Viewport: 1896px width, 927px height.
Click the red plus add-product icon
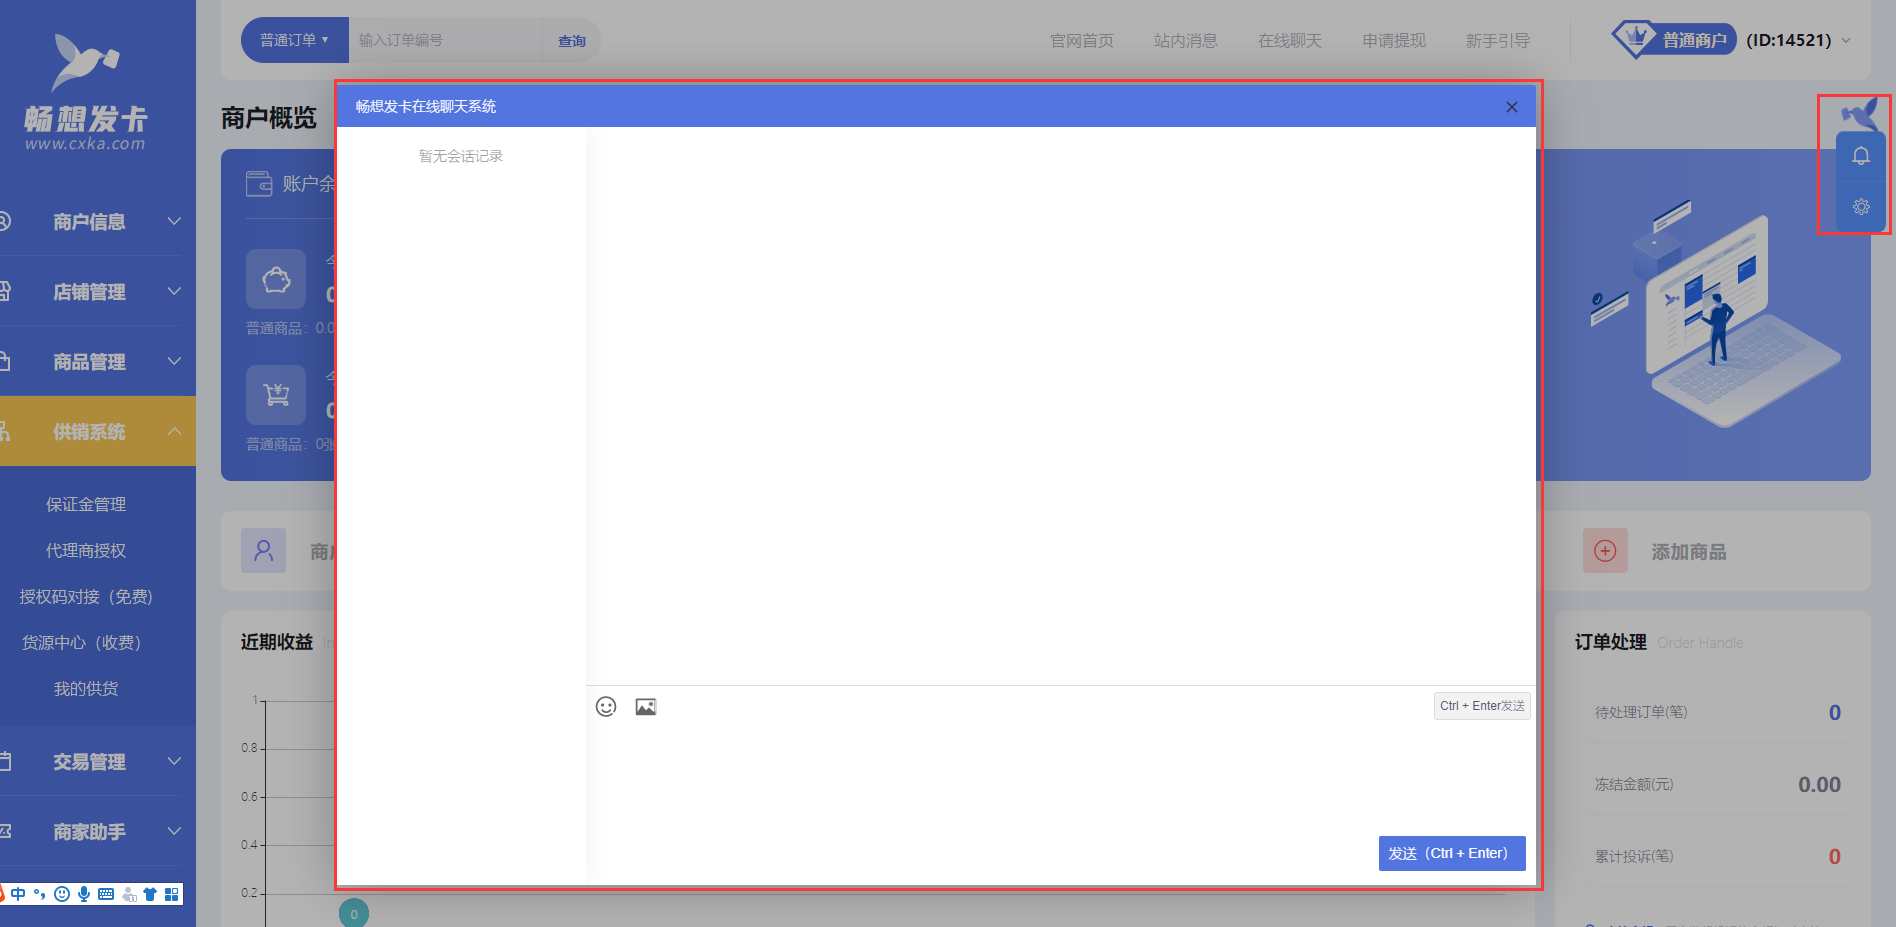[1605, 551]
